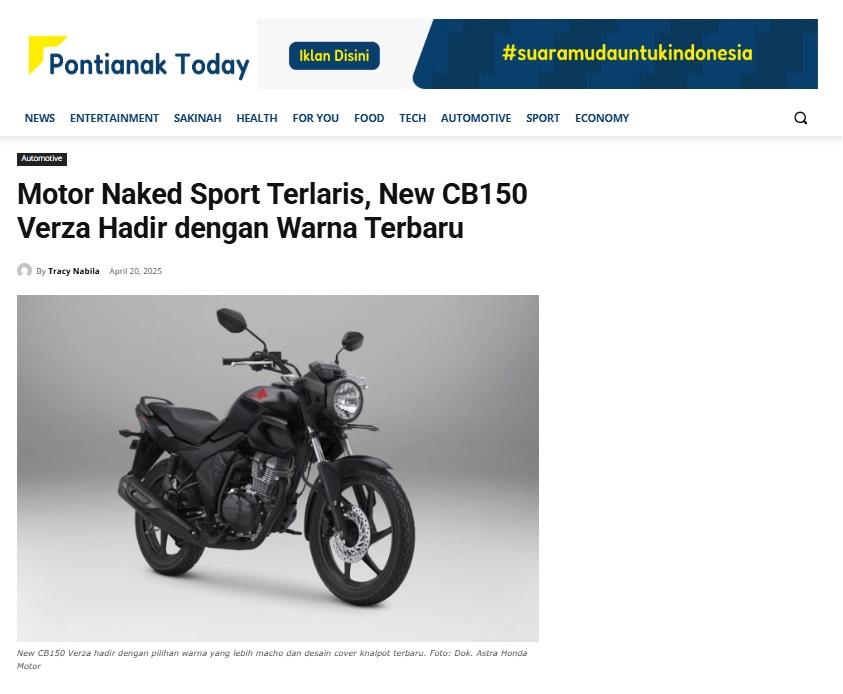Open author Tracy Nabila's profile link
Screen dimensions: 843x694
[74, 271]
